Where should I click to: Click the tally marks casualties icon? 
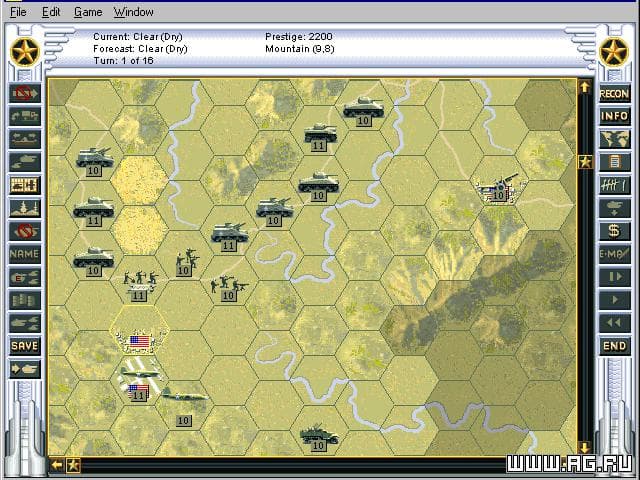pyautogui.click(x=614, y=185)
